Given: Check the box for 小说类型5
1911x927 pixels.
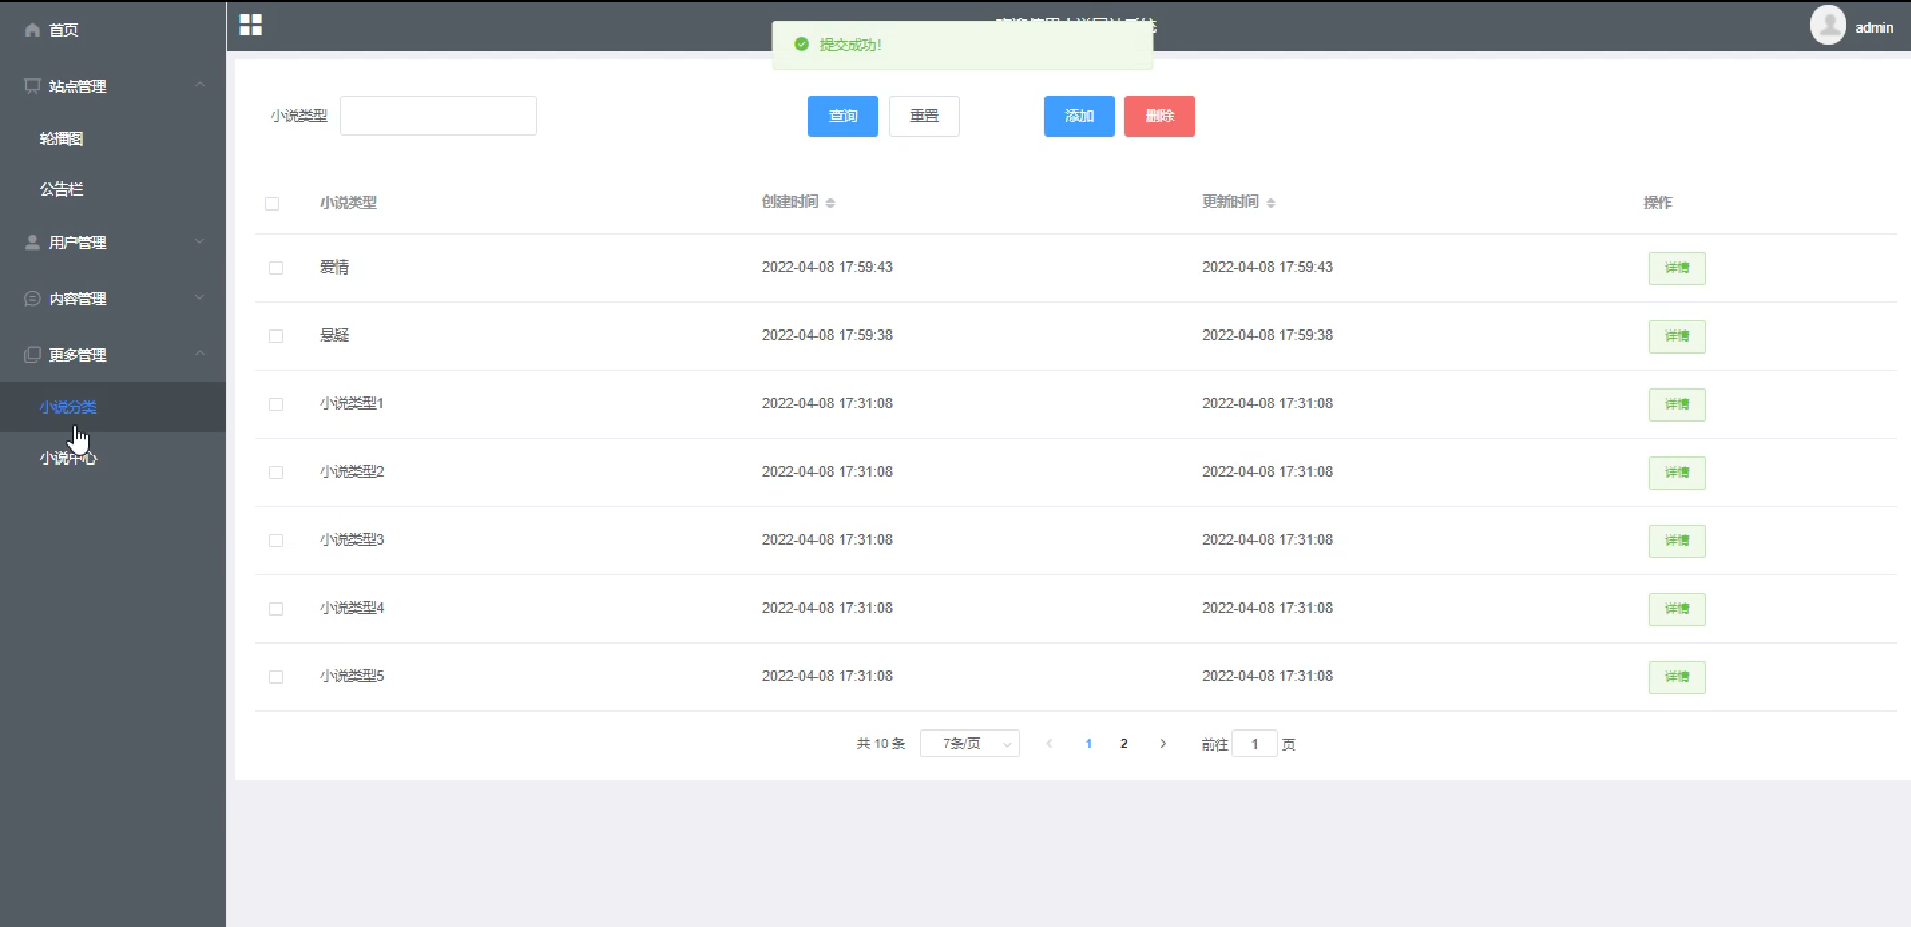Looking at the screenshot, I should click(x=276, y=677).
